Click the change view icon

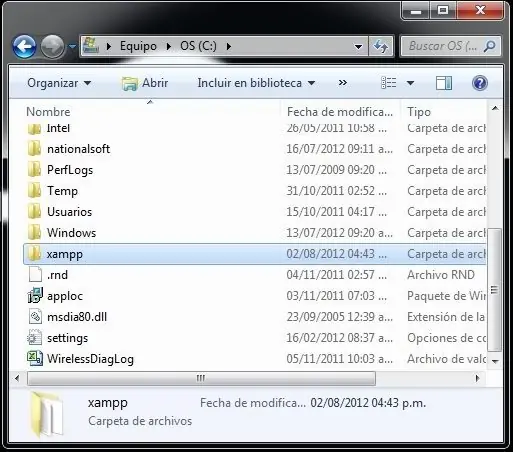[389, 83]
